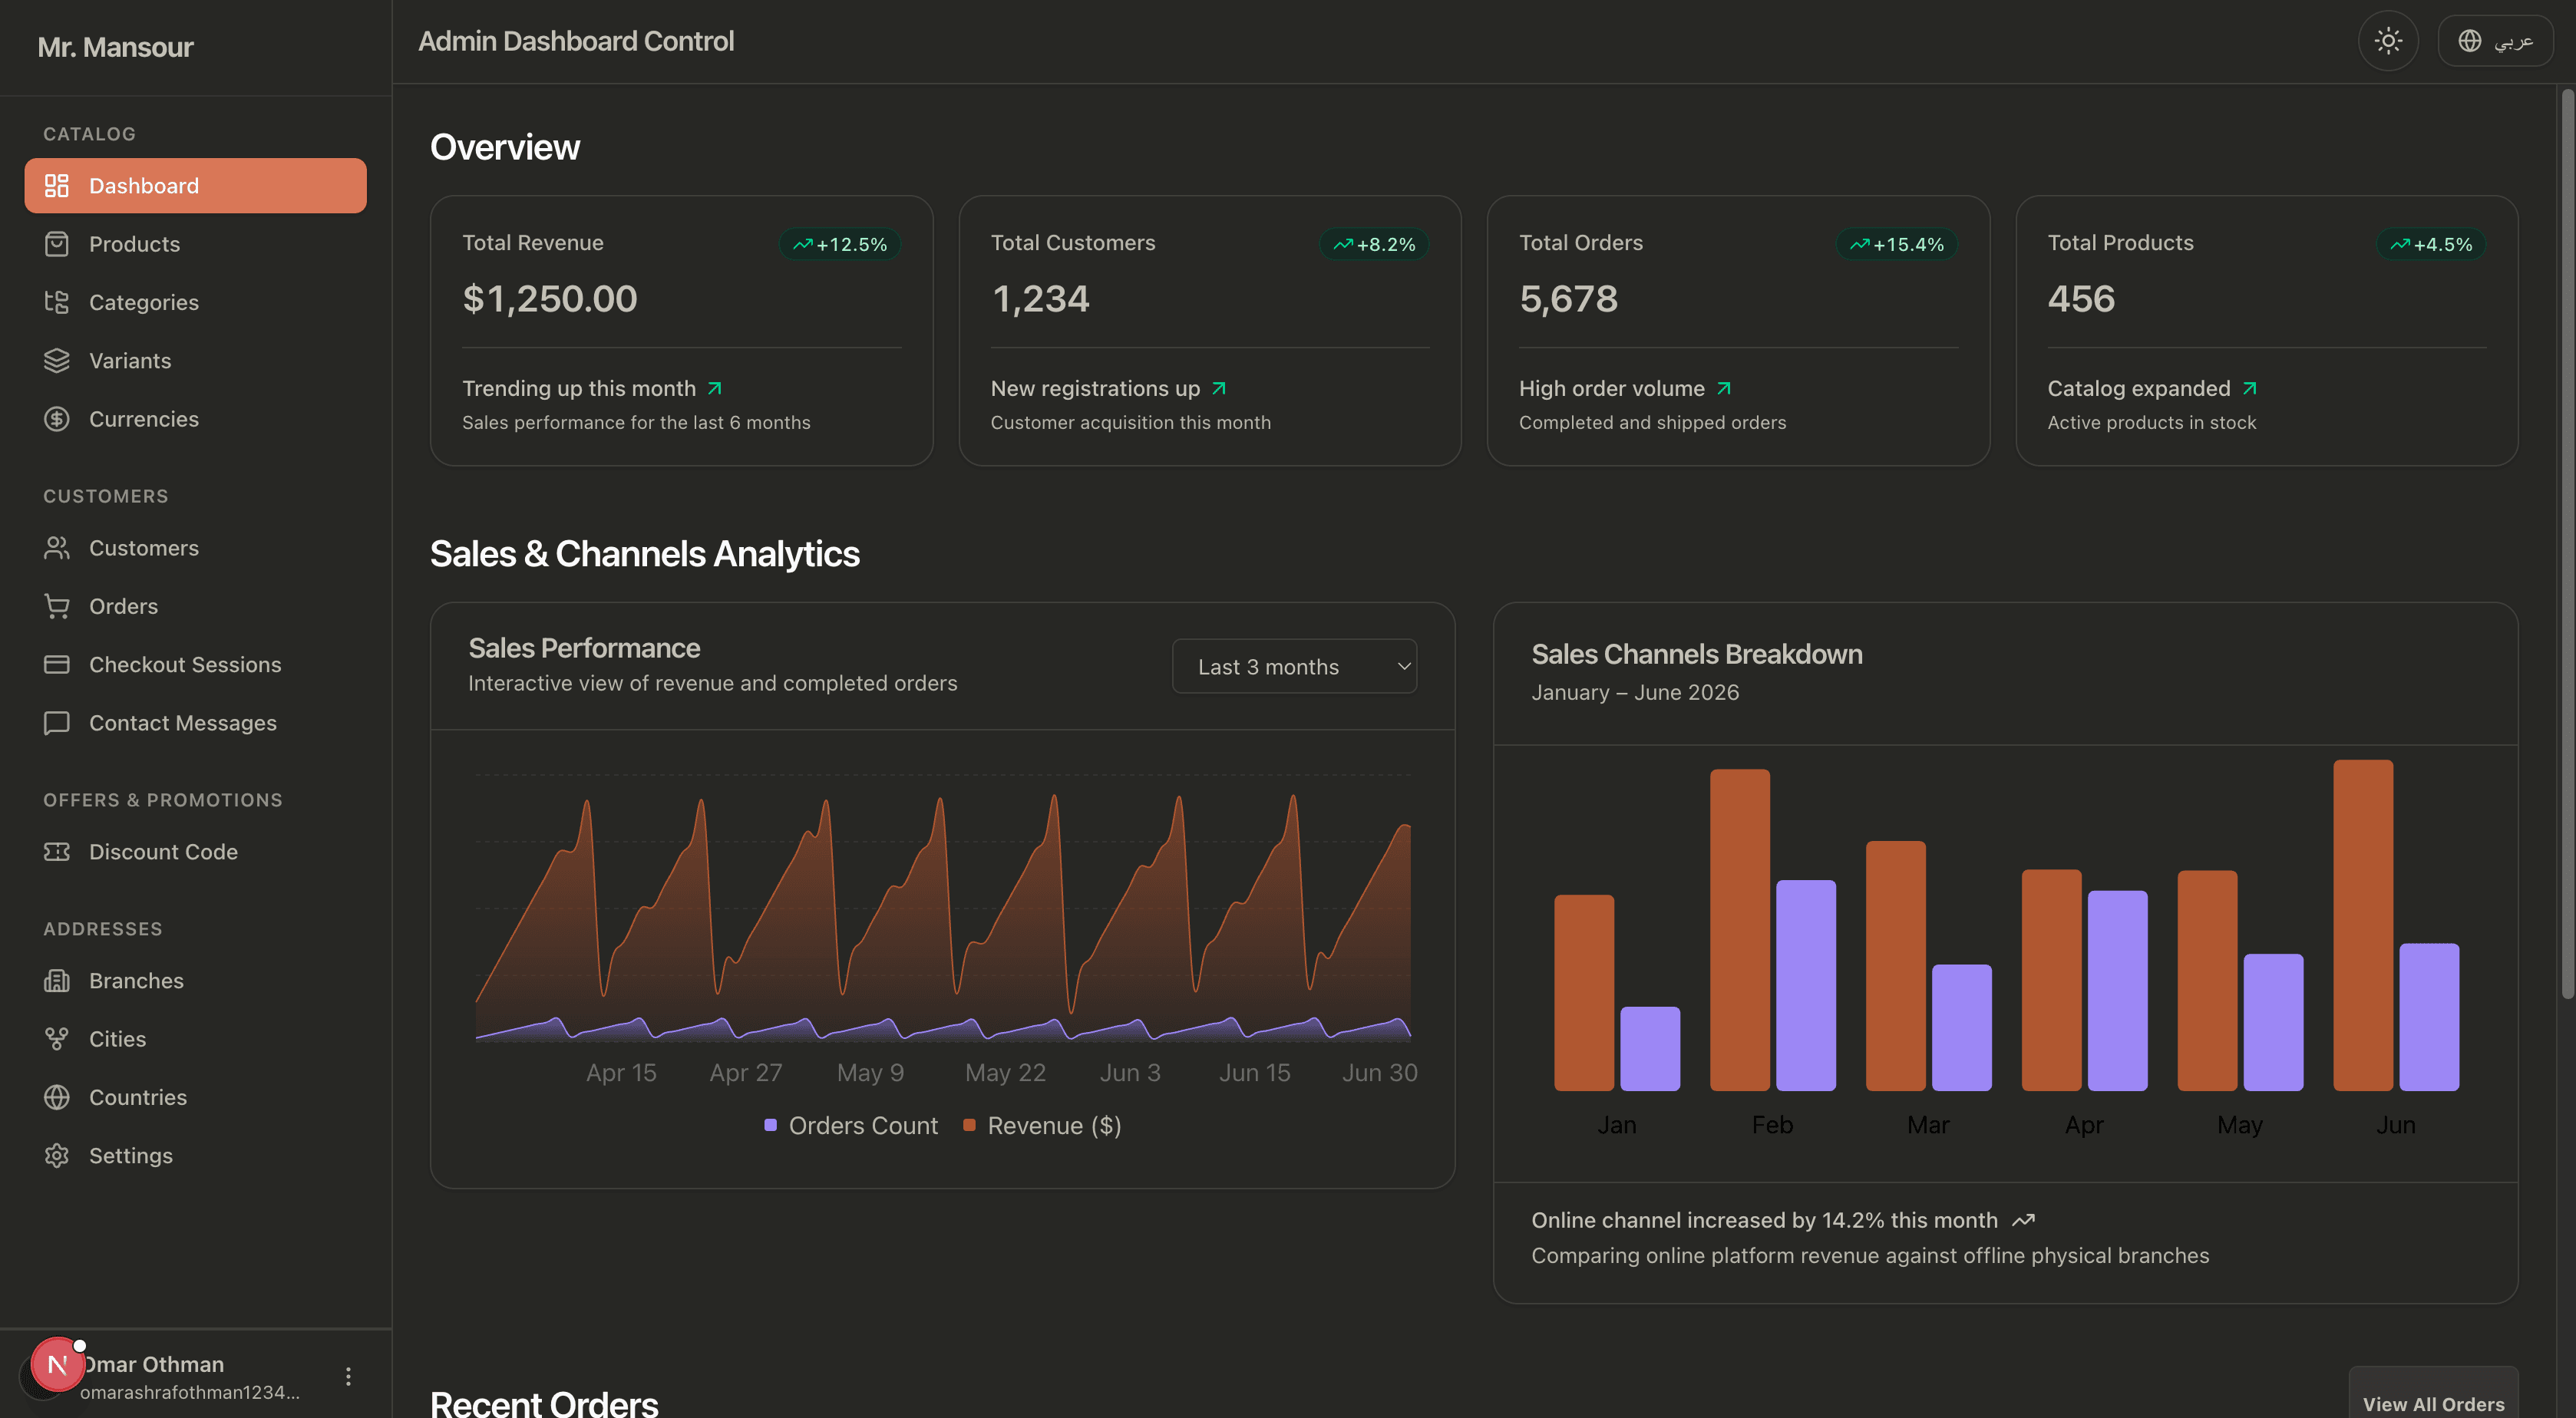2576x1418 pixels.
Task: Click arrow icon beside Trending up this month
Action: coord(715,389)
